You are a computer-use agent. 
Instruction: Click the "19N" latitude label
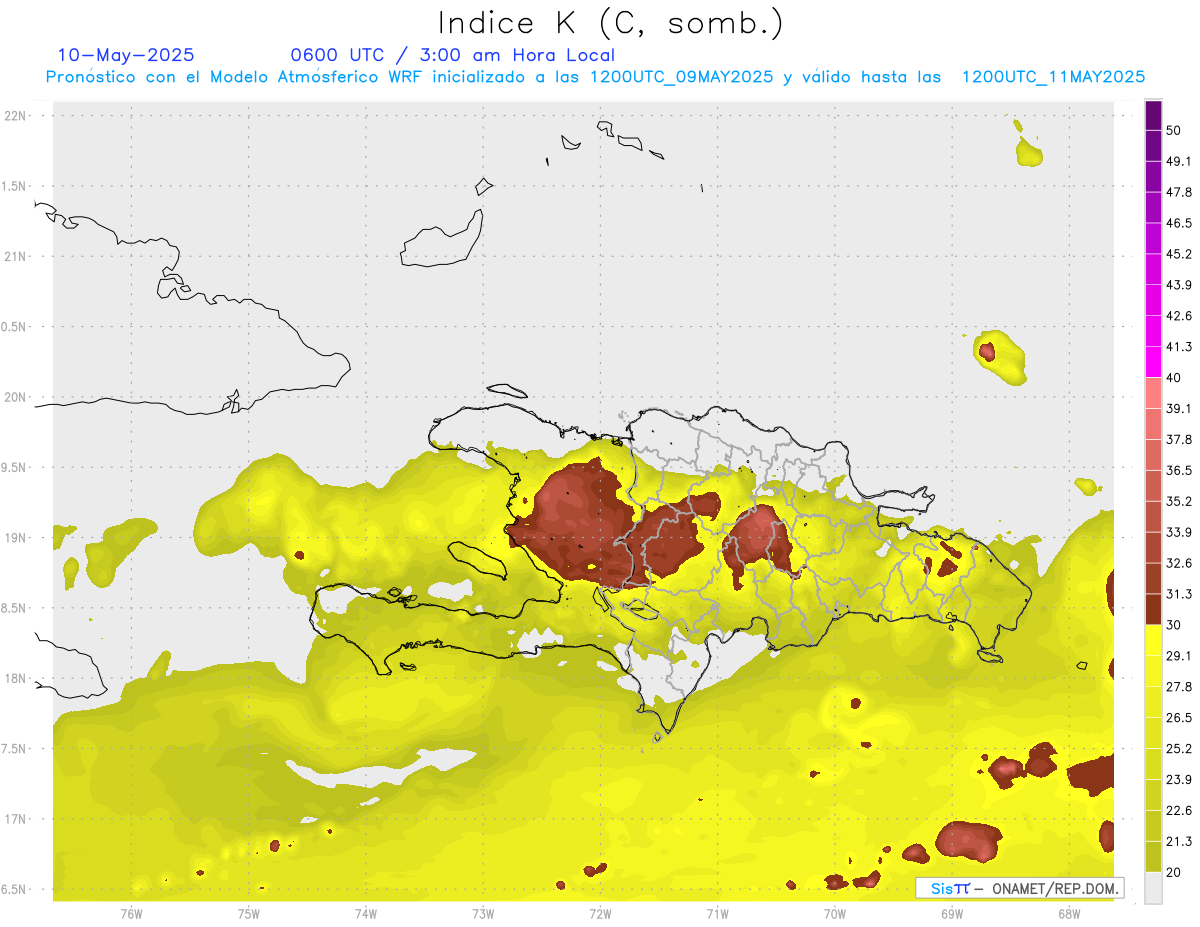coord(15,537)
